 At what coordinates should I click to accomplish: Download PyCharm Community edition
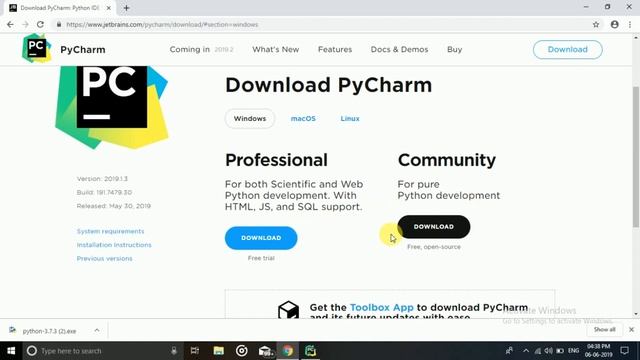433,227
